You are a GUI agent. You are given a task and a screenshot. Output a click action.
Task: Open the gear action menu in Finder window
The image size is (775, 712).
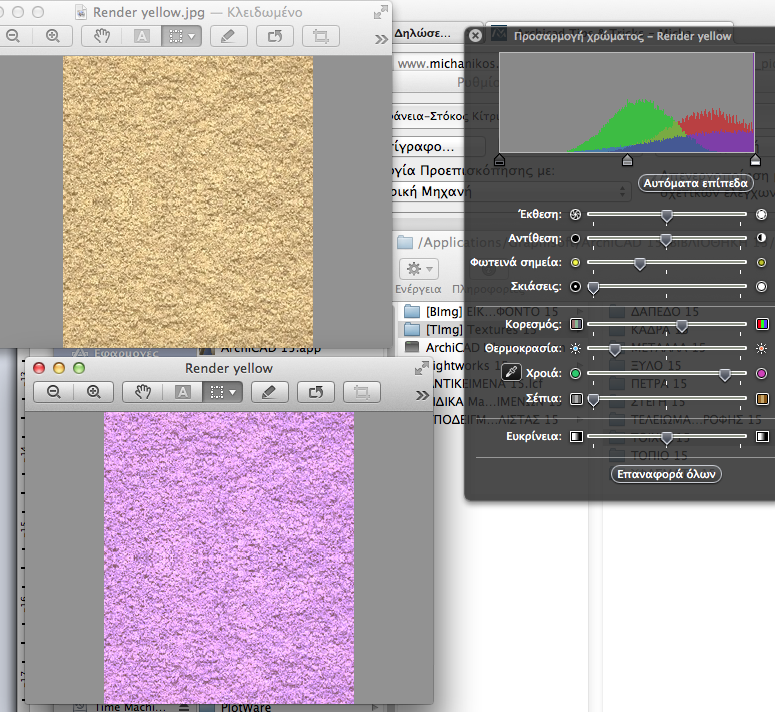(x=417, y=269)
